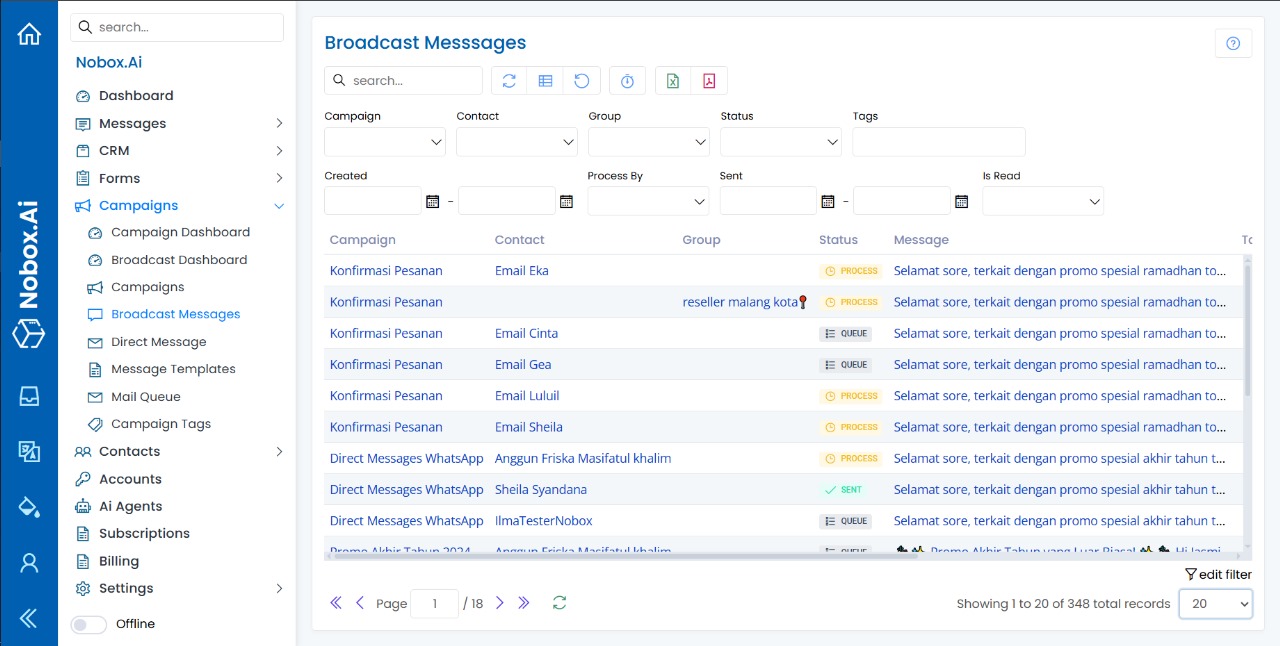Click the timer clock toolbar icon

pyautogui.click(x=627, y=81)
